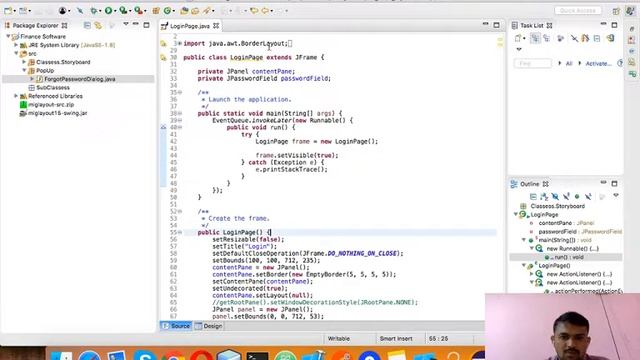This screenshot has height=360, width=640.
Task: Click the Search flashlight icon in toolbar
Action: click(x=207, y=11)
